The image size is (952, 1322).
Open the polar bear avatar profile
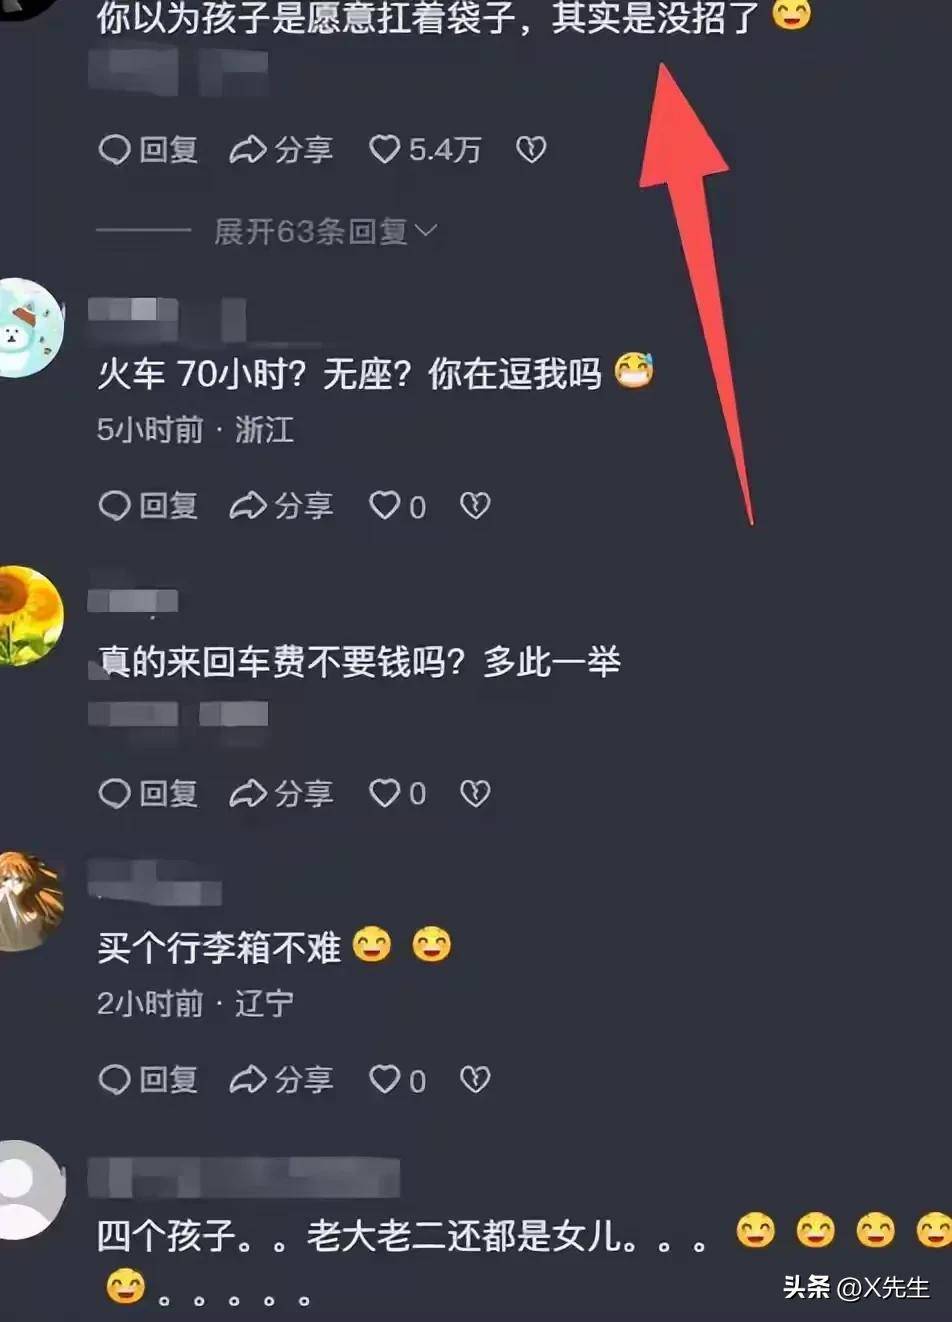pos(30,328)
